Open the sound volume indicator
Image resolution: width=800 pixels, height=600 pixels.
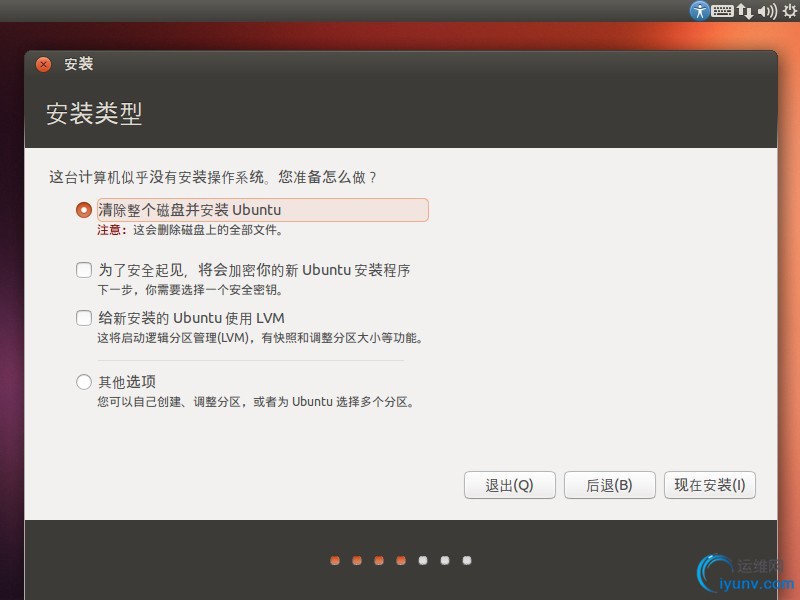point(767,11)
